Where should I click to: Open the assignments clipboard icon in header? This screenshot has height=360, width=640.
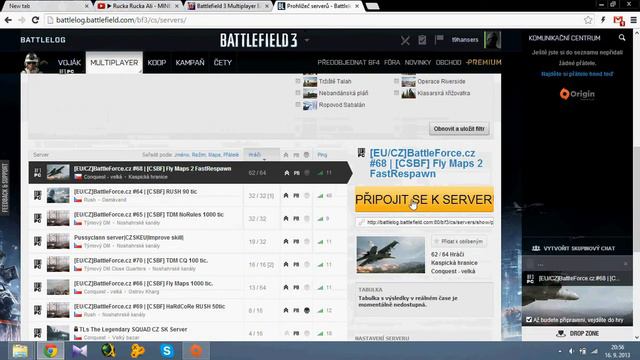(x=422, y=40)
